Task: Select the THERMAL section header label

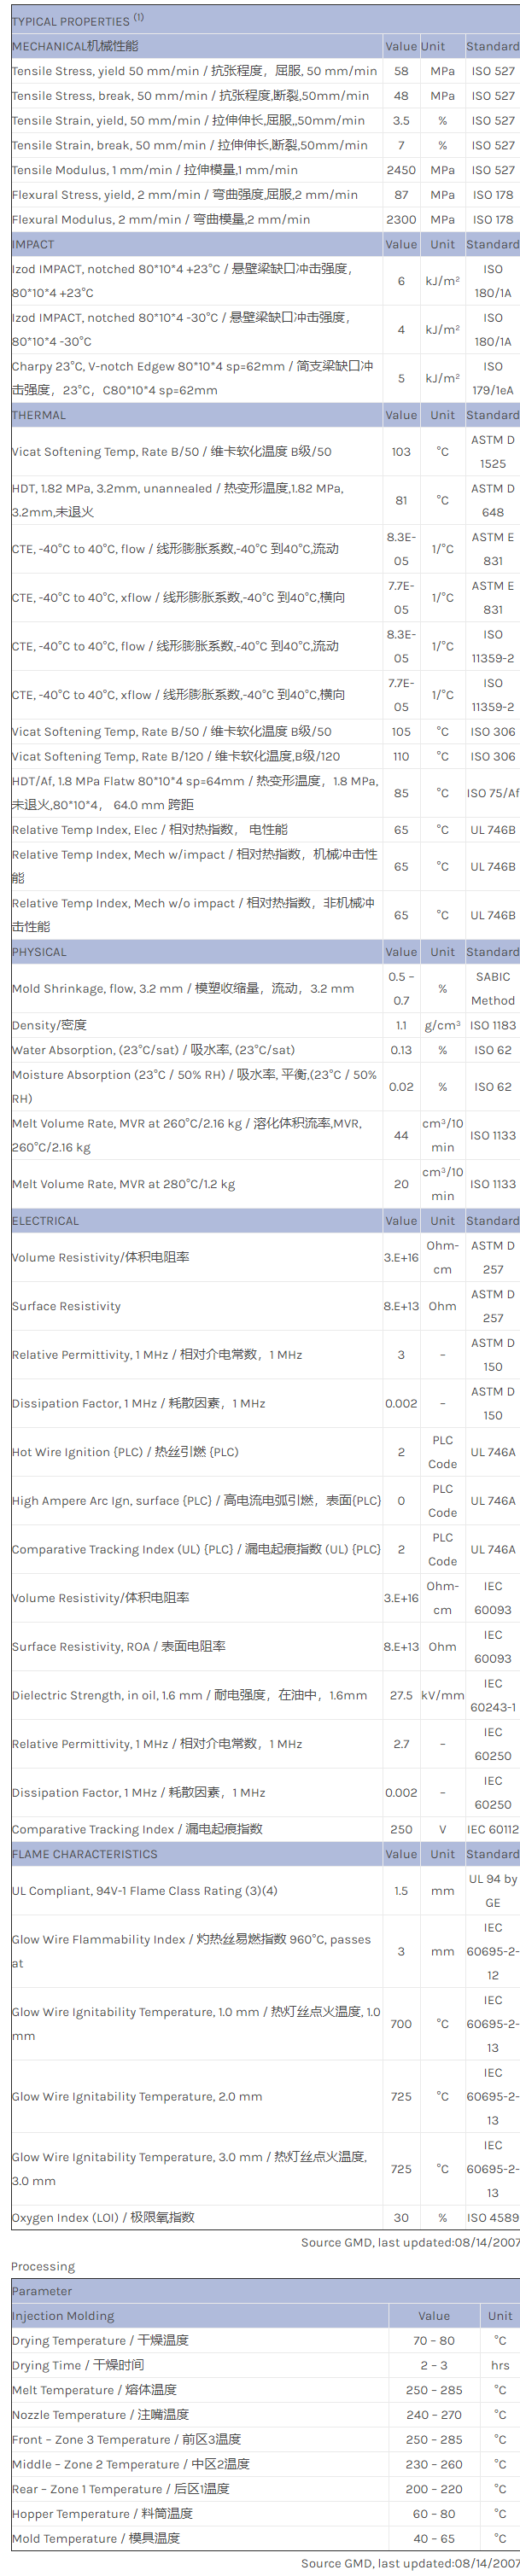Action: [39, 415]
